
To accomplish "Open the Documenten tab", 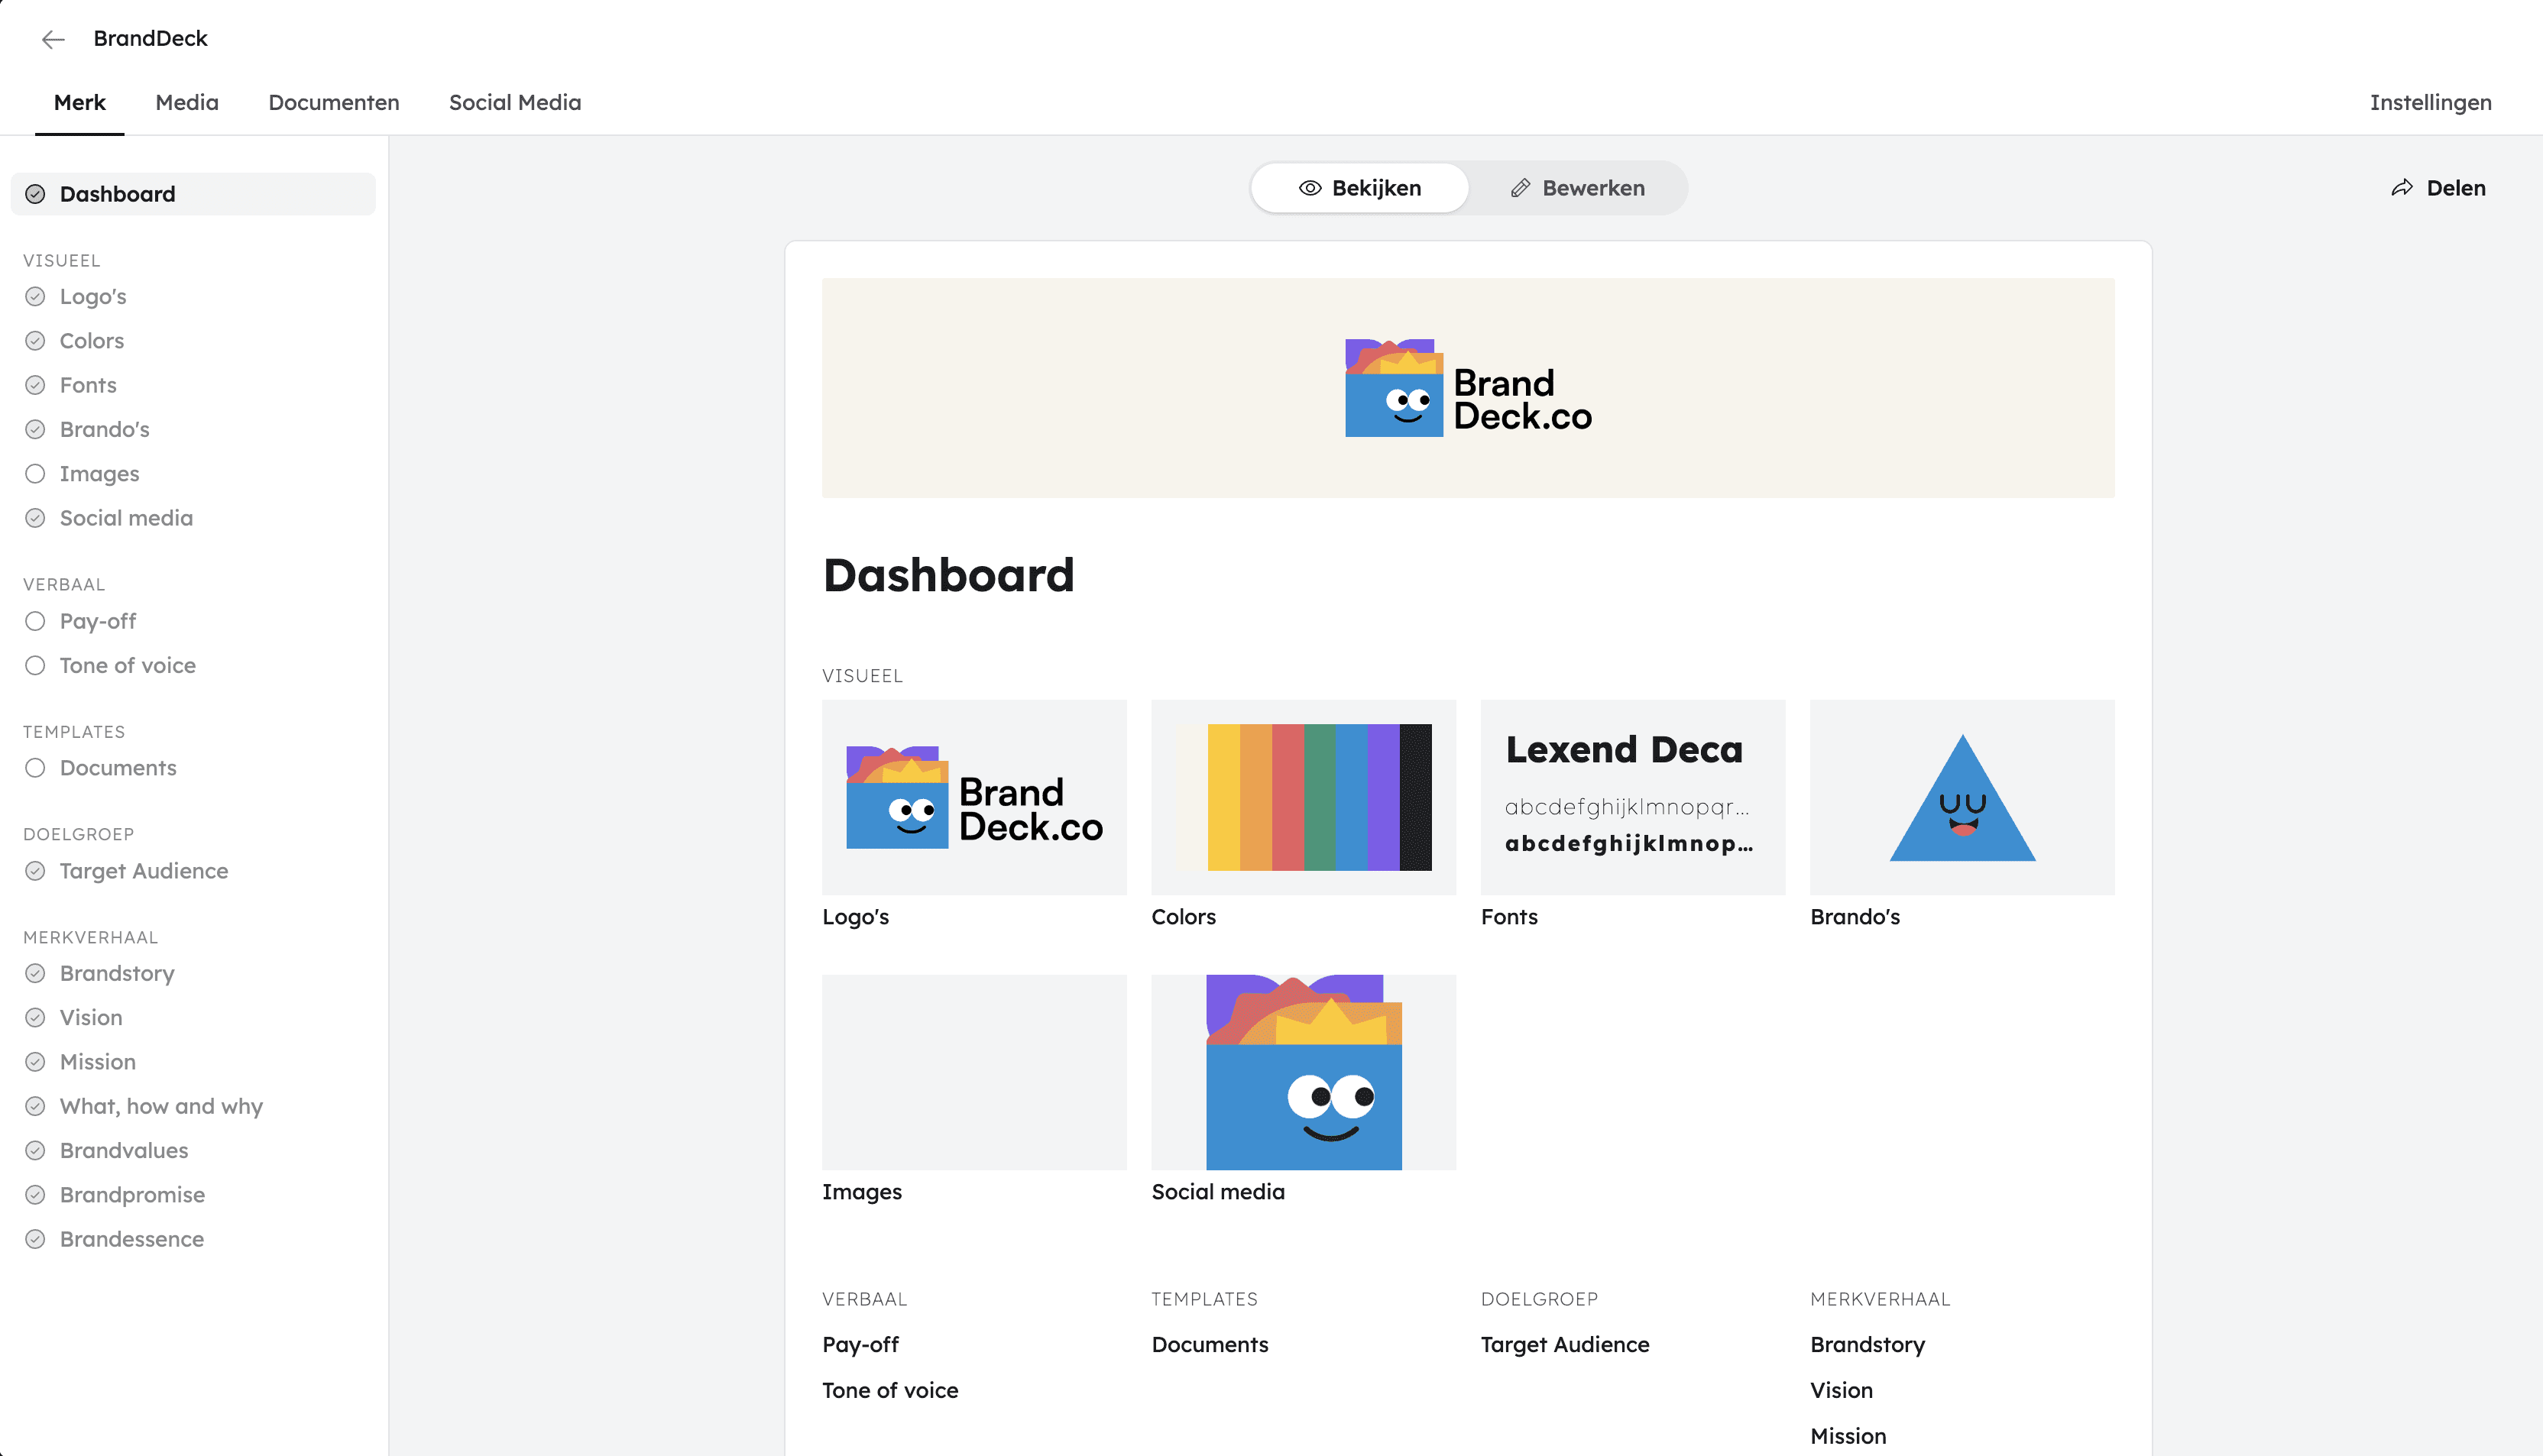I will 333,102.
